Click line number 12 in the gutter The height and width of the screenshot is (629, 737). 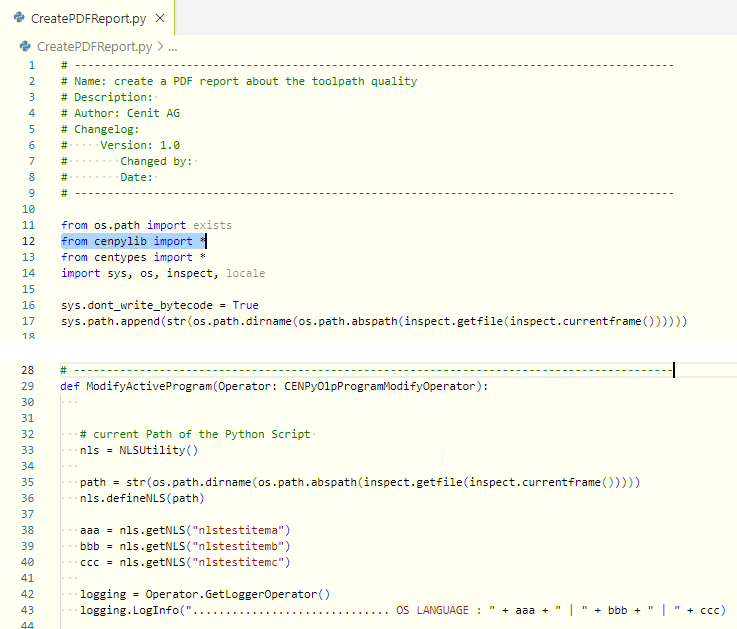[29, 241]
